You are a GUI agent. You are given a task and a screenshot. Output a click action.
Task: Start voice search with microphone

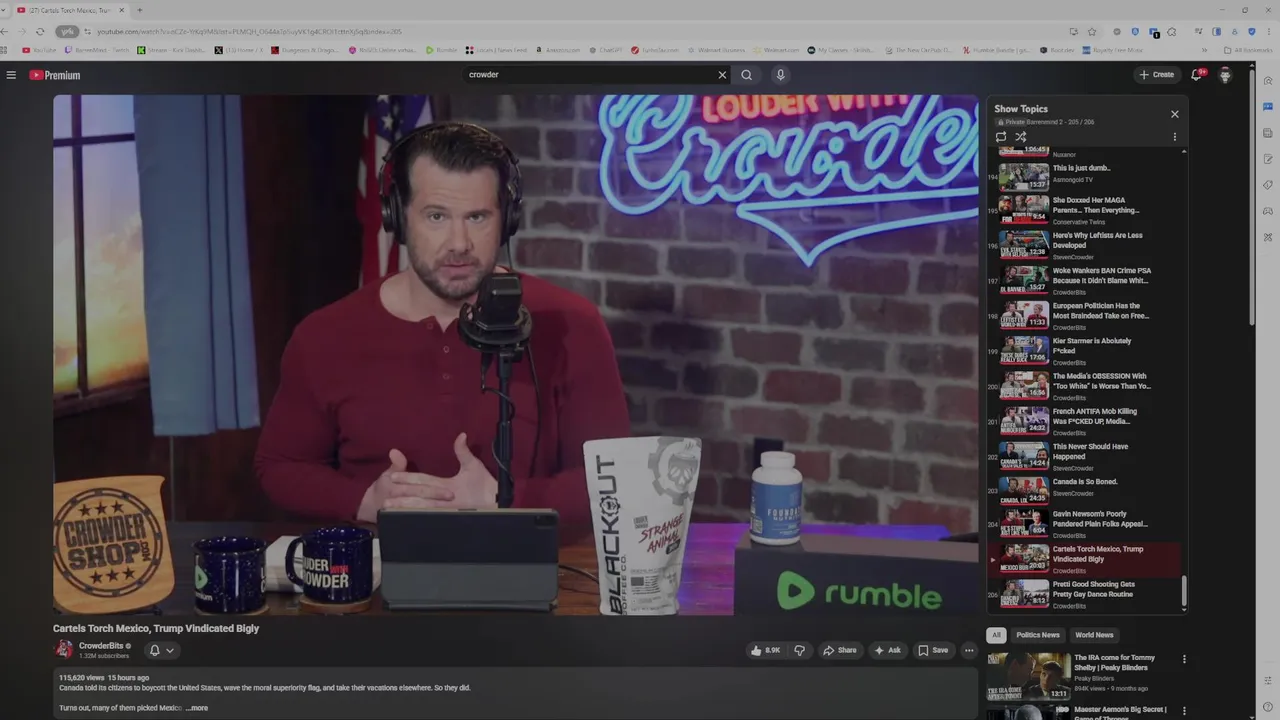[x=780, y=75]
